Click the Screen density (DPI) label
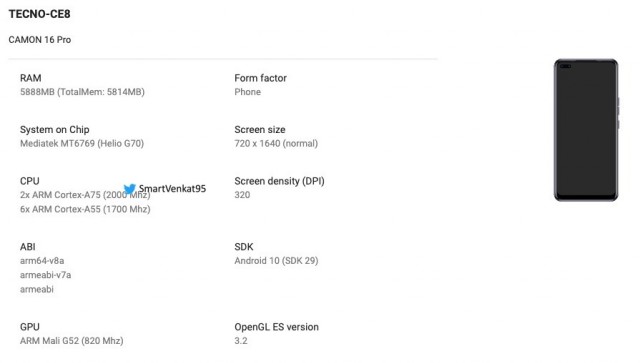The height and width of the screenshot is (363, 640). (x=279, y=181)
